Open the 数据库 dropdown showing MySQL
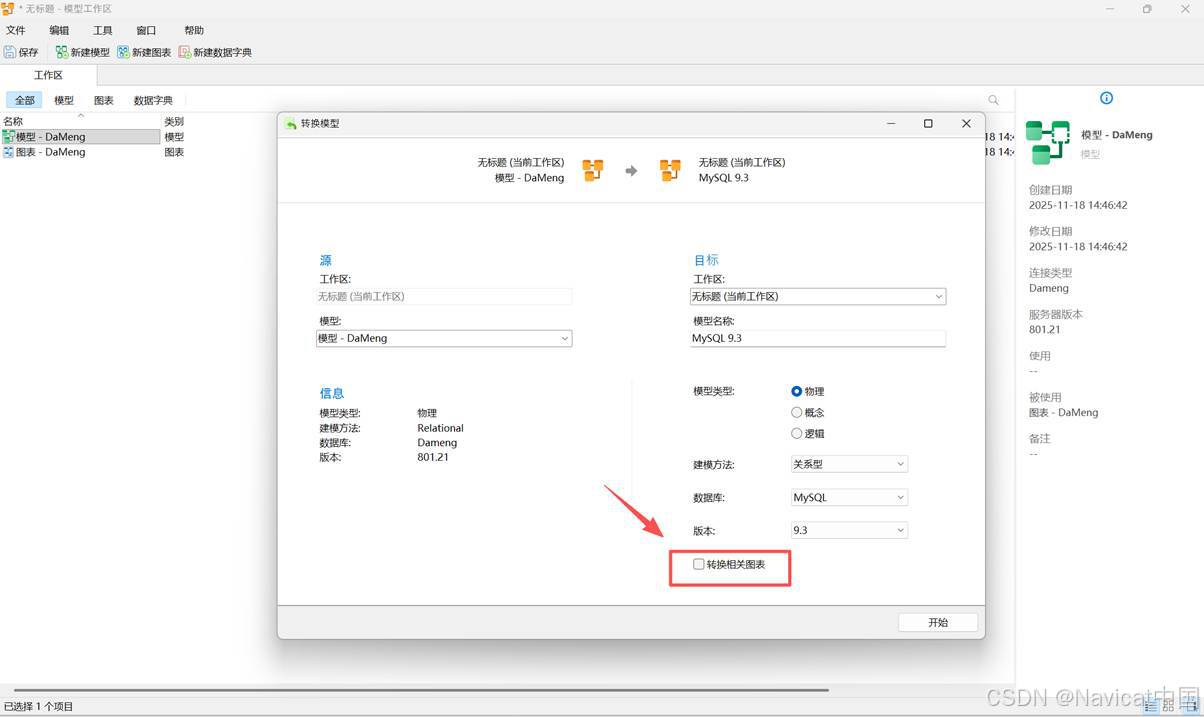Viewport: 1204px width, 717px height. pos(849,497)
